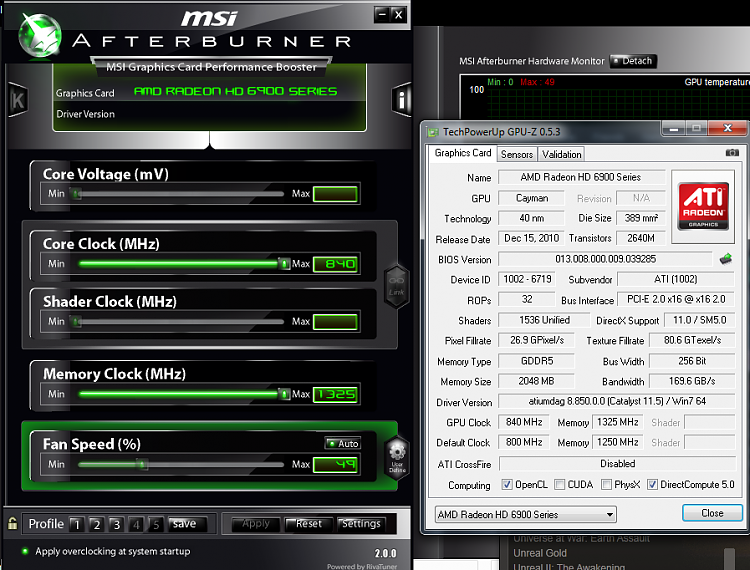750x570 pixels.
Task: Toggle the profile lock padlock icon
Action: [12, 523]
